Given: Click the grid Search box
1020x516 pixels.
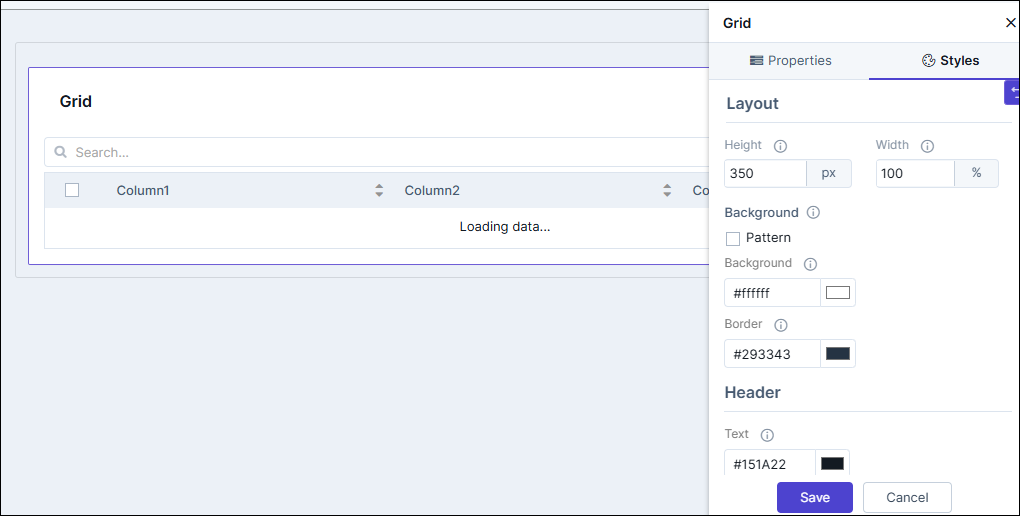Looking at the screenshot, I should (377, 152).
